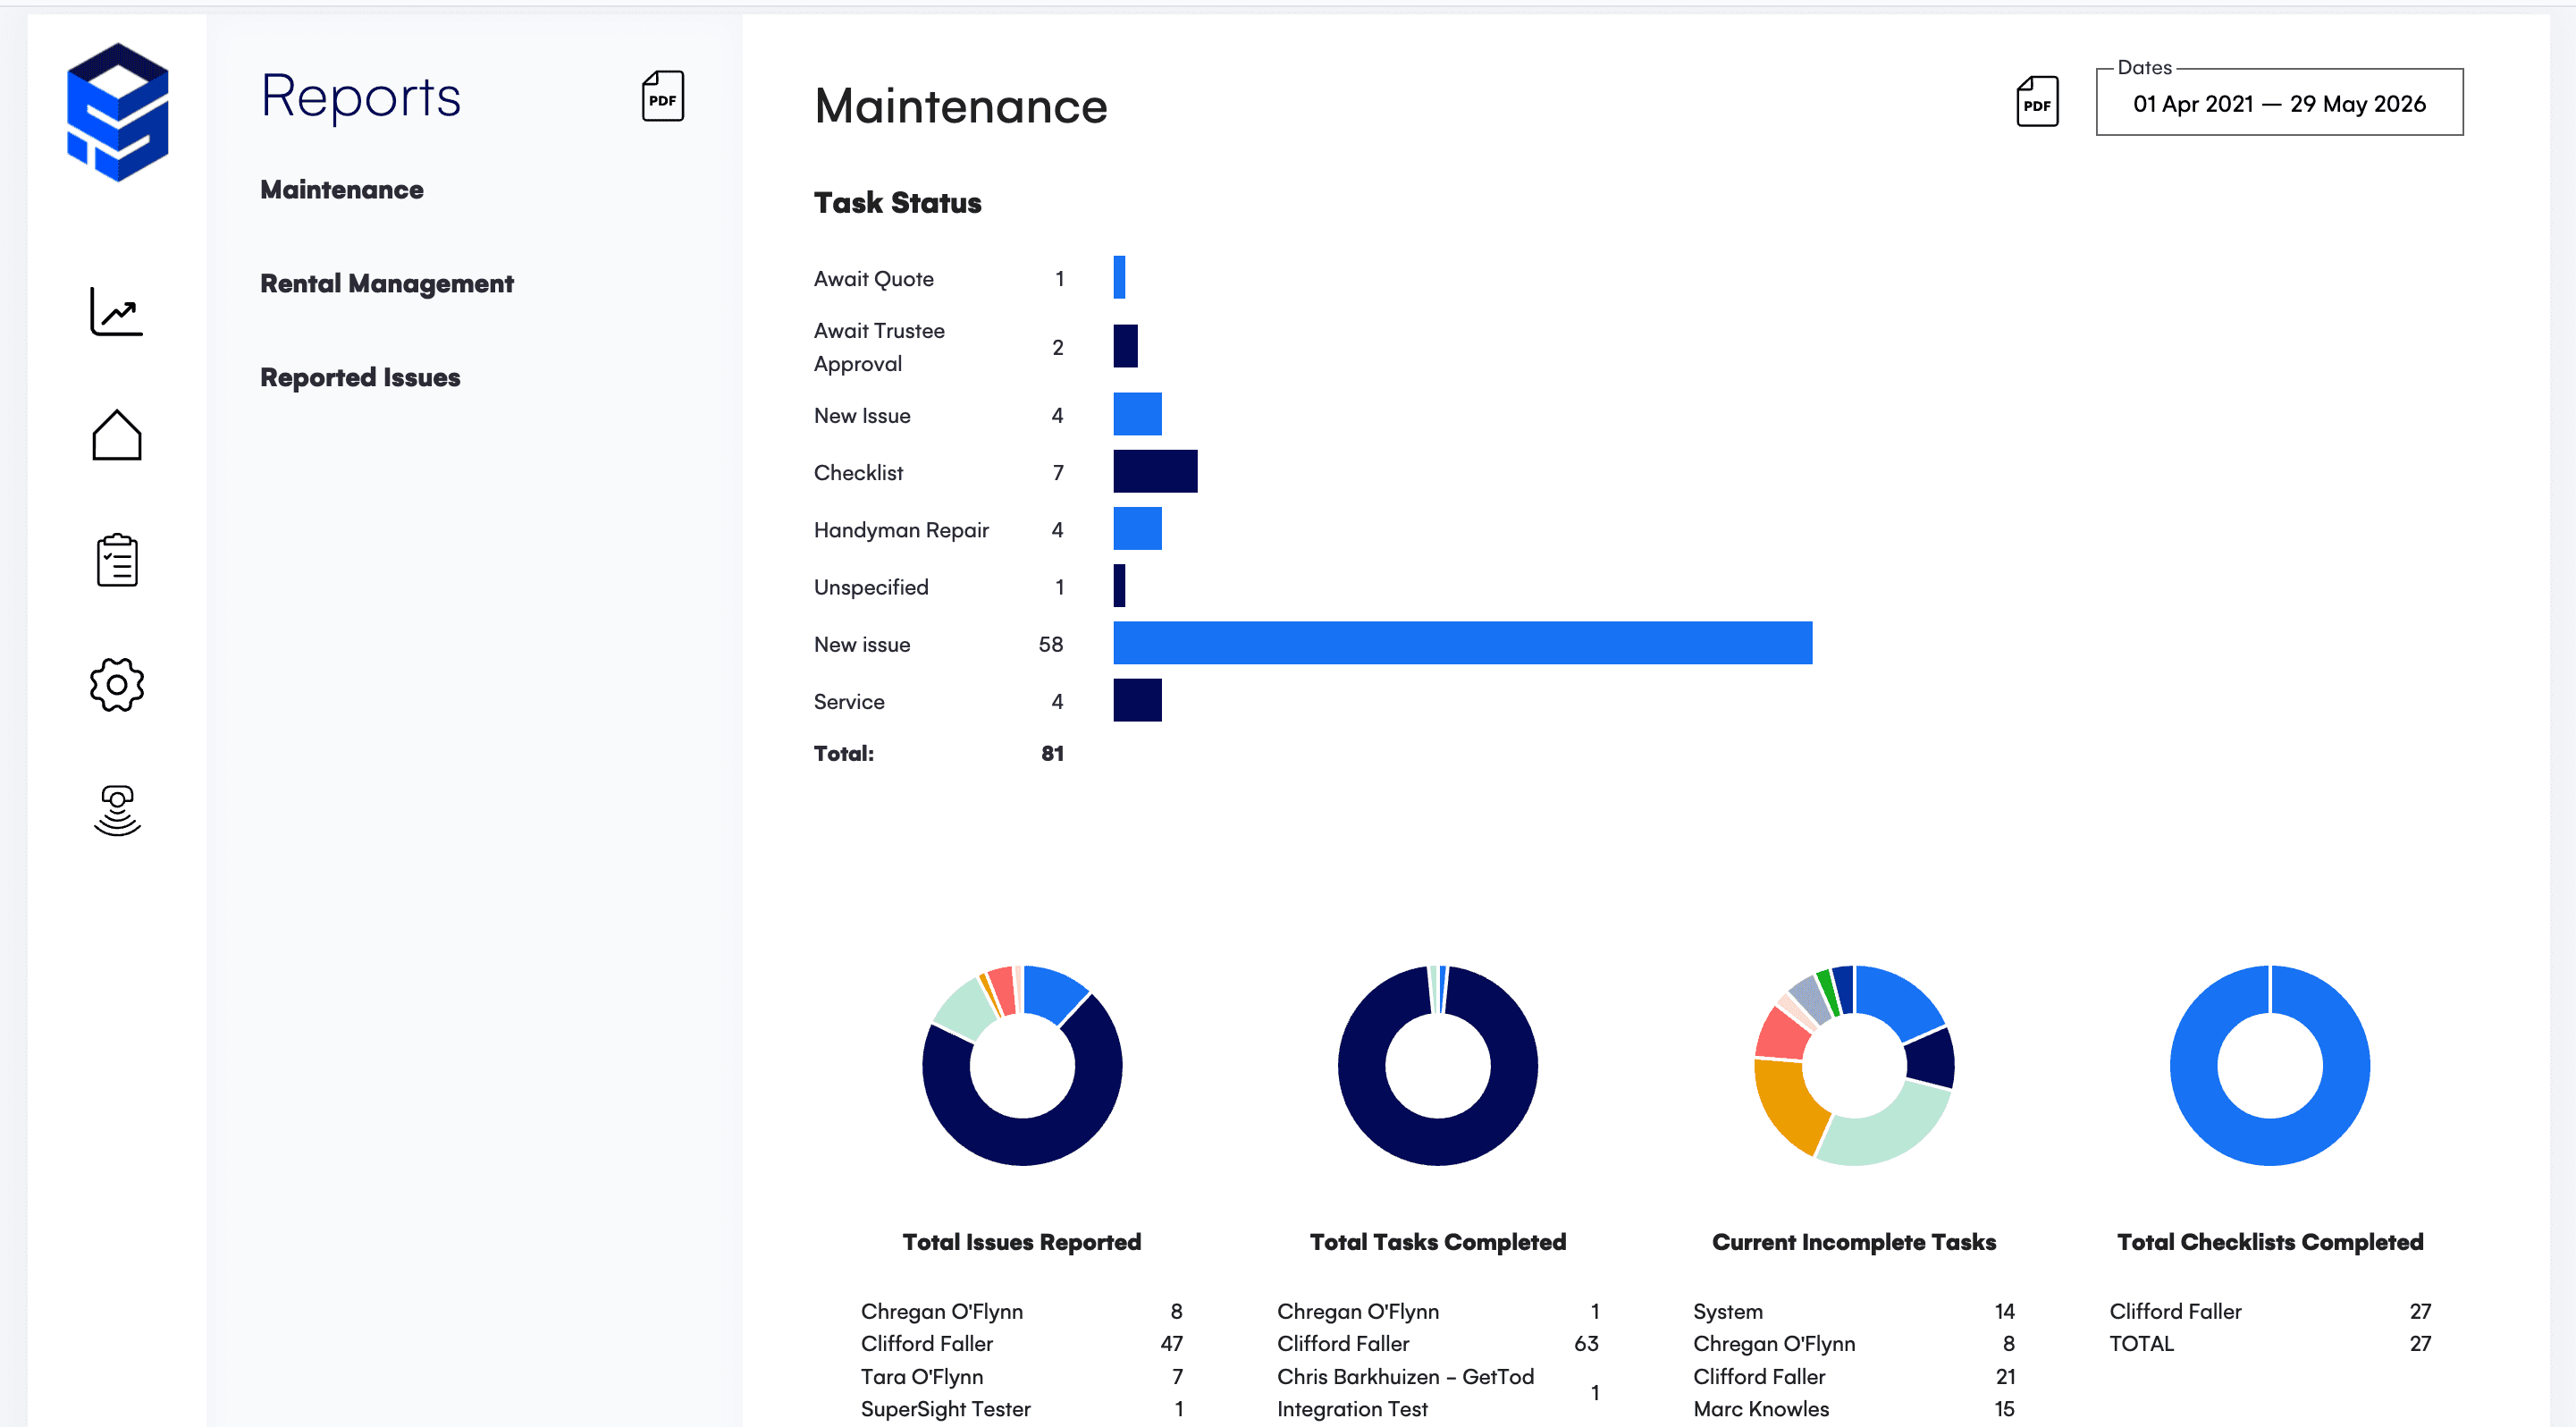
Task: Click 'Chris Barkhuizen – GetTod Integration Test' row
Action: (x=1437, y=1393)
